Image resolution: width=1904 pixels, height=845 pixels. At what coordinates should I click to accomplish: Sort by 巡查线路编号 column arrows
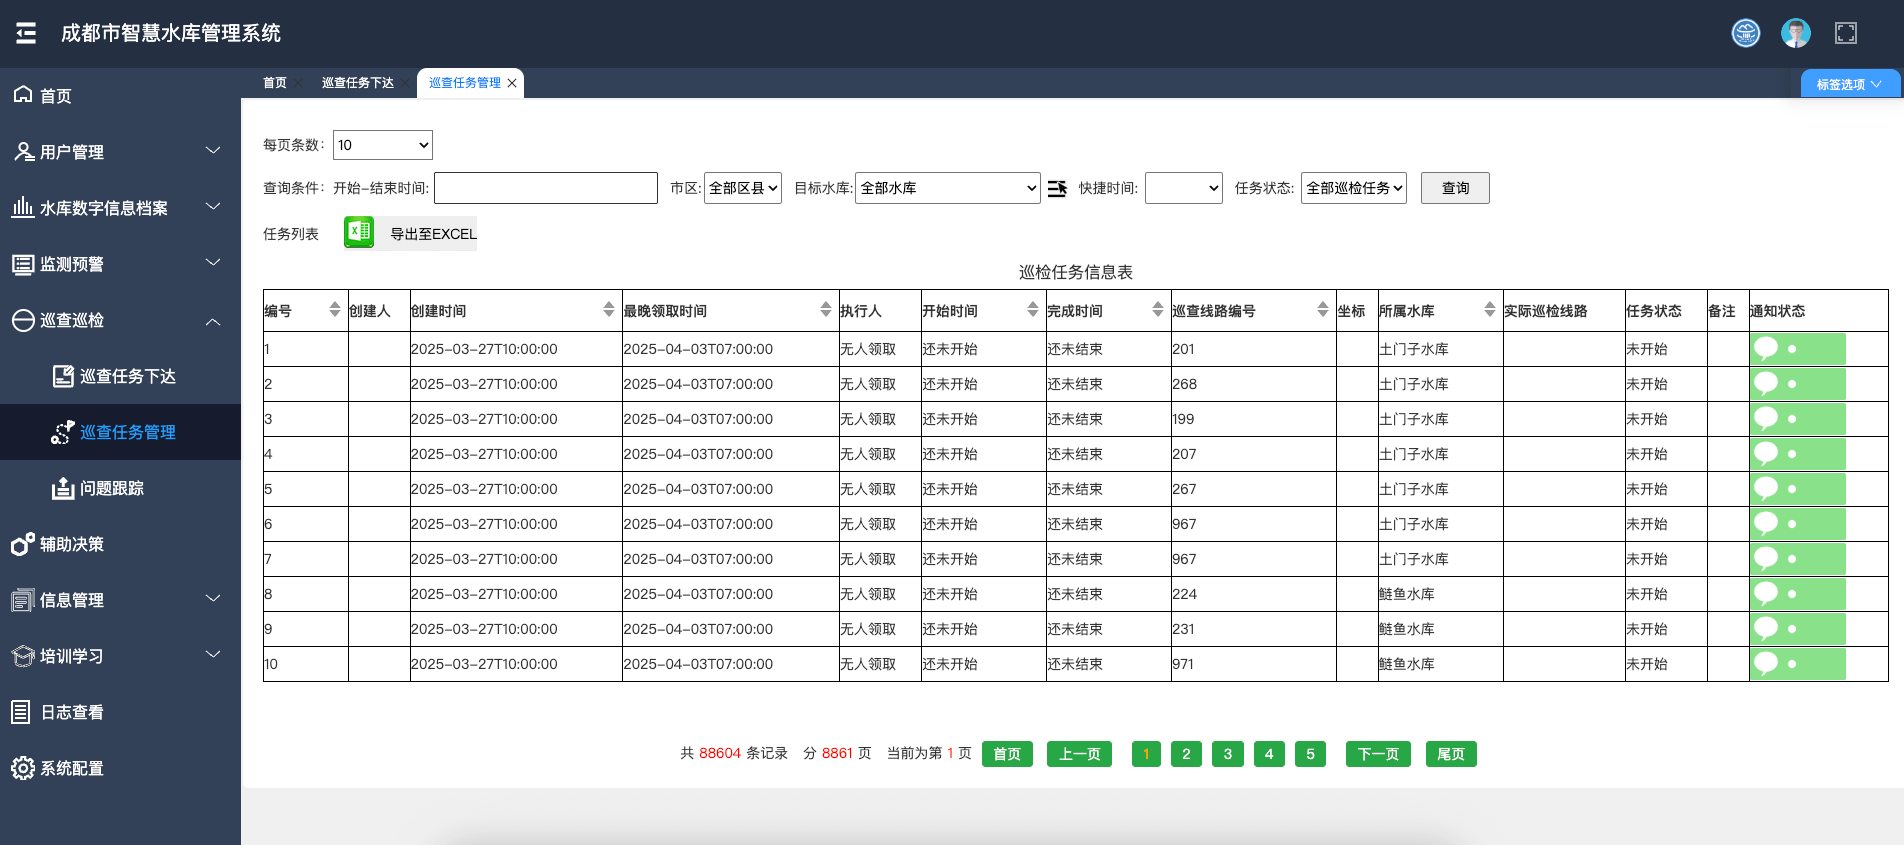pyautogui.click(x=1323, y=310)
